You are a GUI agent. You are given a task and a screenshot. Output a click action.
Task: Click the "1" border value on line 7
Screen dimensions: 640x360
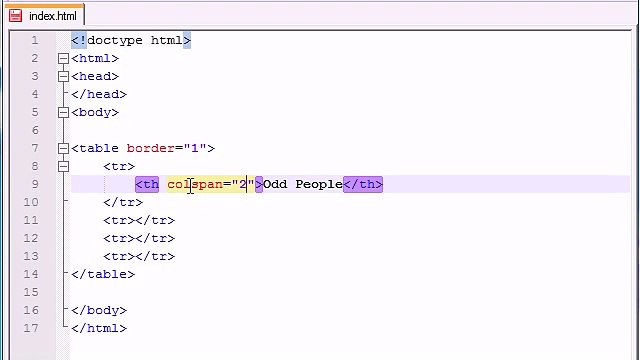click(195, 148)
